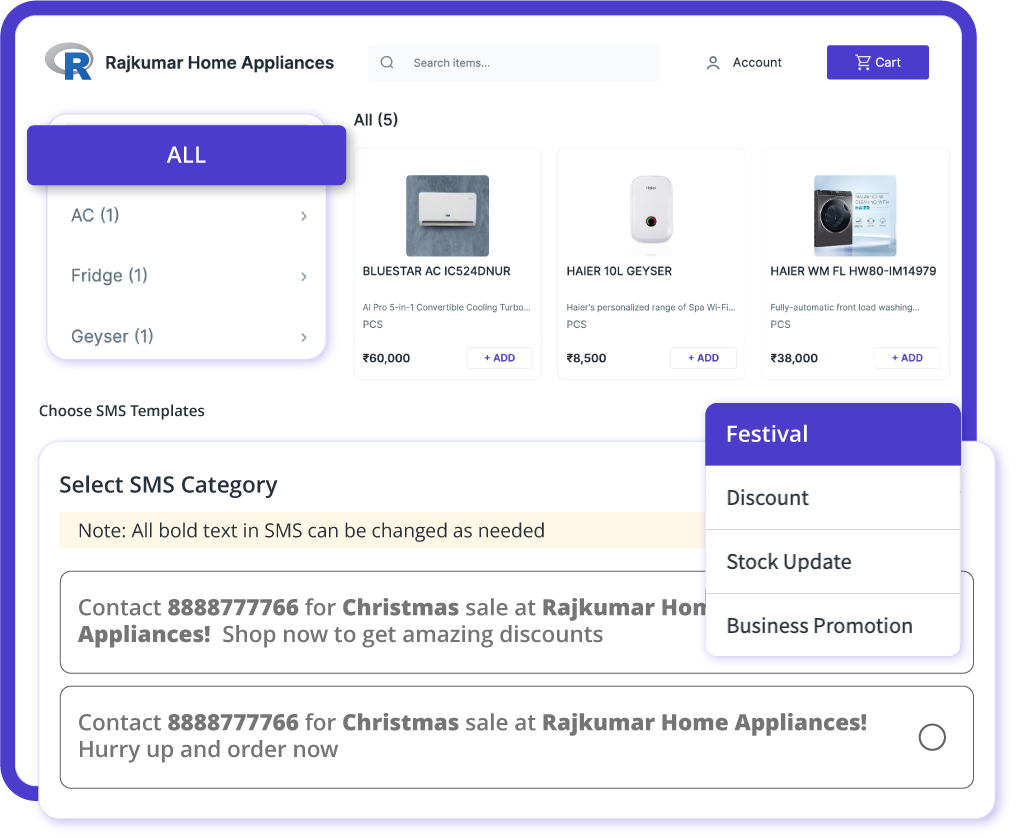1015x838 pixels.
Task: Click 'Haier's personalized range of Spa Wi-Fi...' description
Action: [651, 307]
